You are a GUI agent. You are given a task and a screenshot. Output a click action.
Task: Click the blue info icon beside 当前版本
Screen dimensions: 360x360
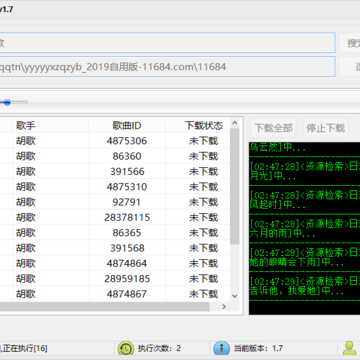[x=221, y=349]
